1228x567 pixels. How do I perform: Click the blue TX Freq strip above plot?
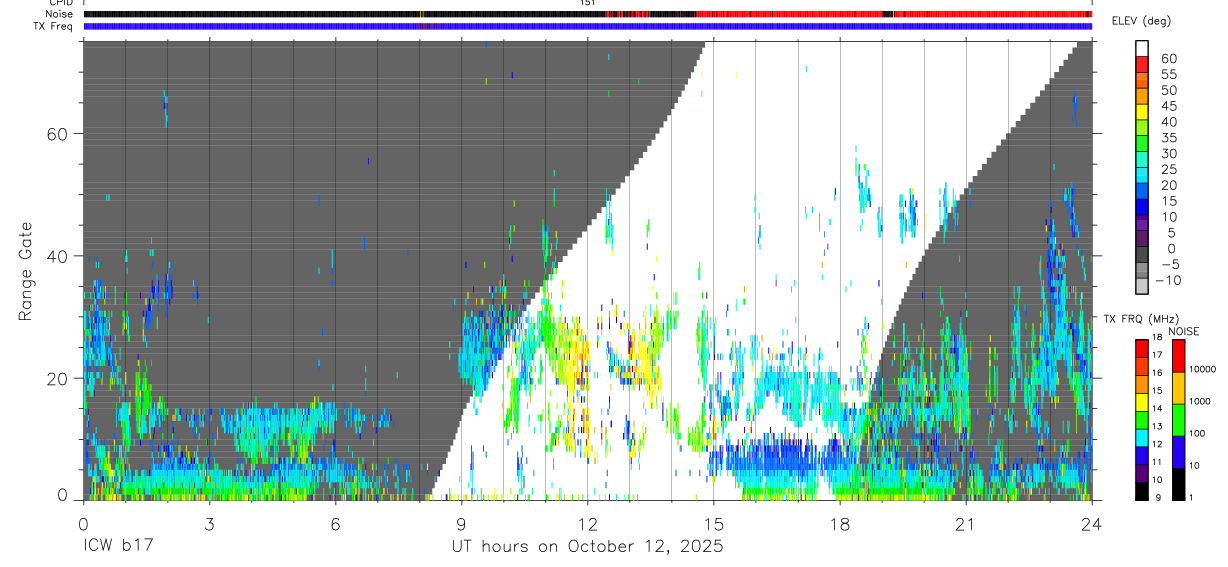(x=587, y=26)
